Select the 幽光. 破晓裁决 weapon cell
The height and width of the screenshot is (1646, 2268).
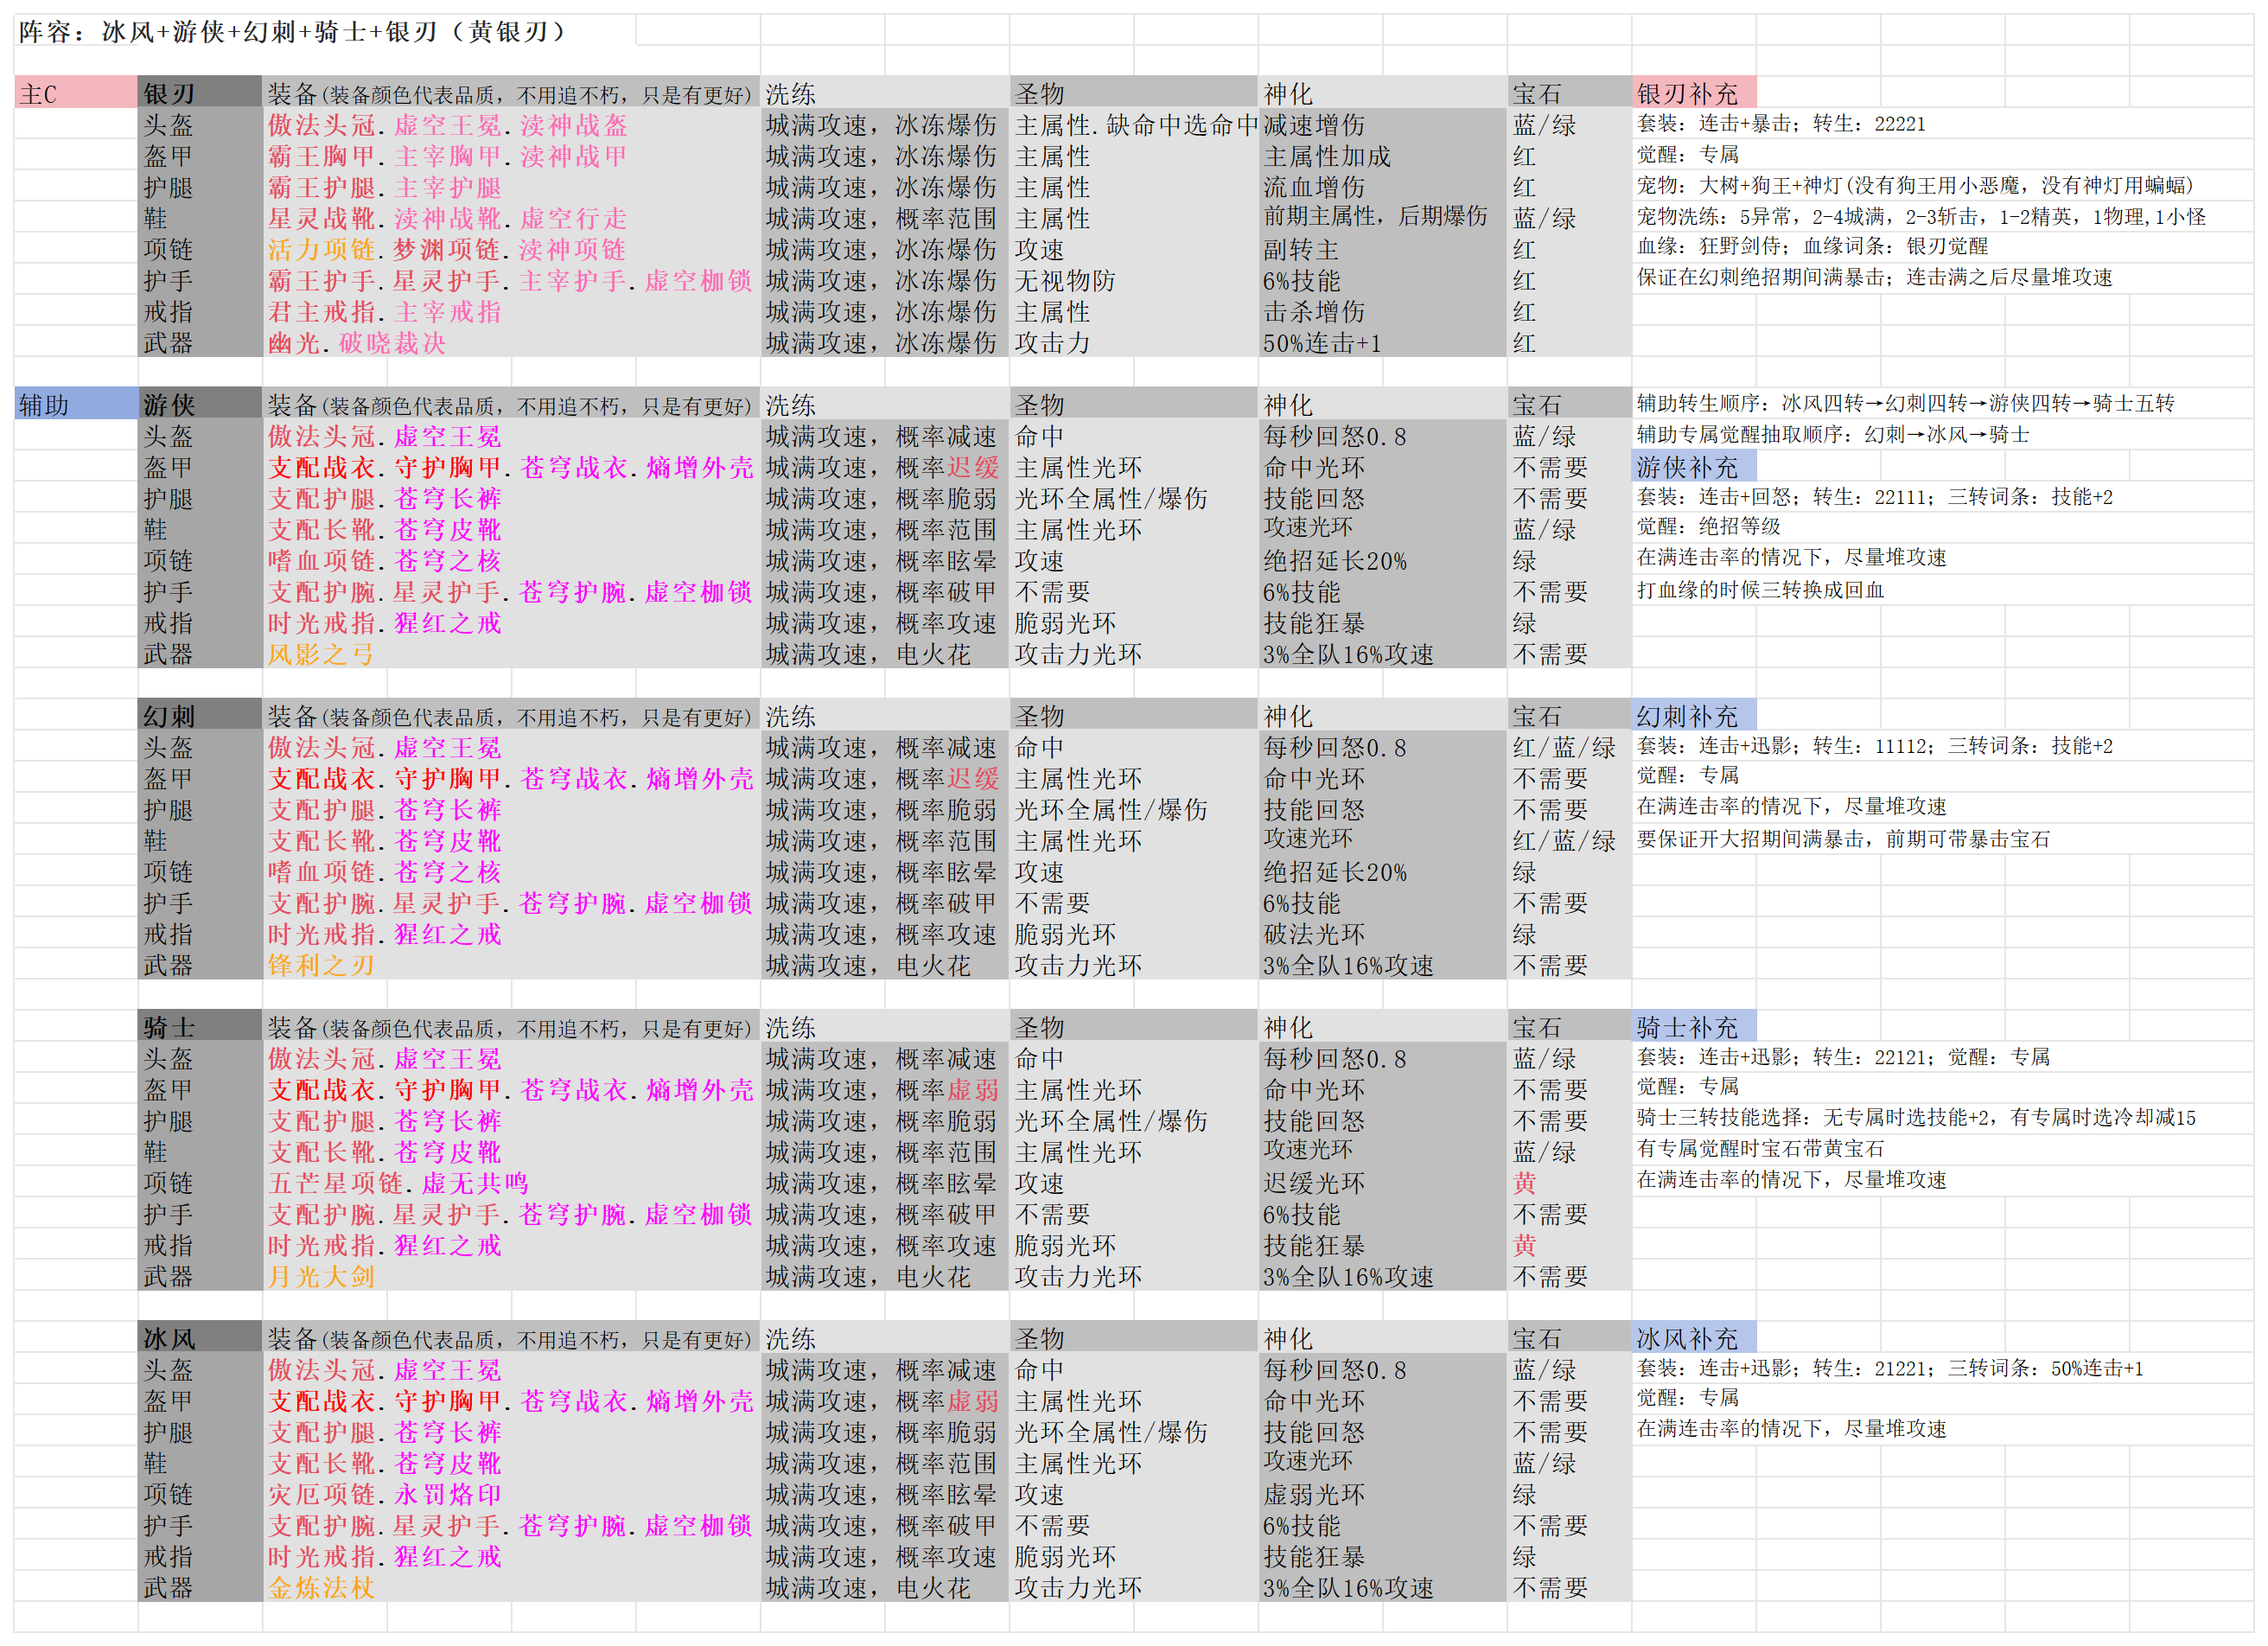tap(357, 343)
